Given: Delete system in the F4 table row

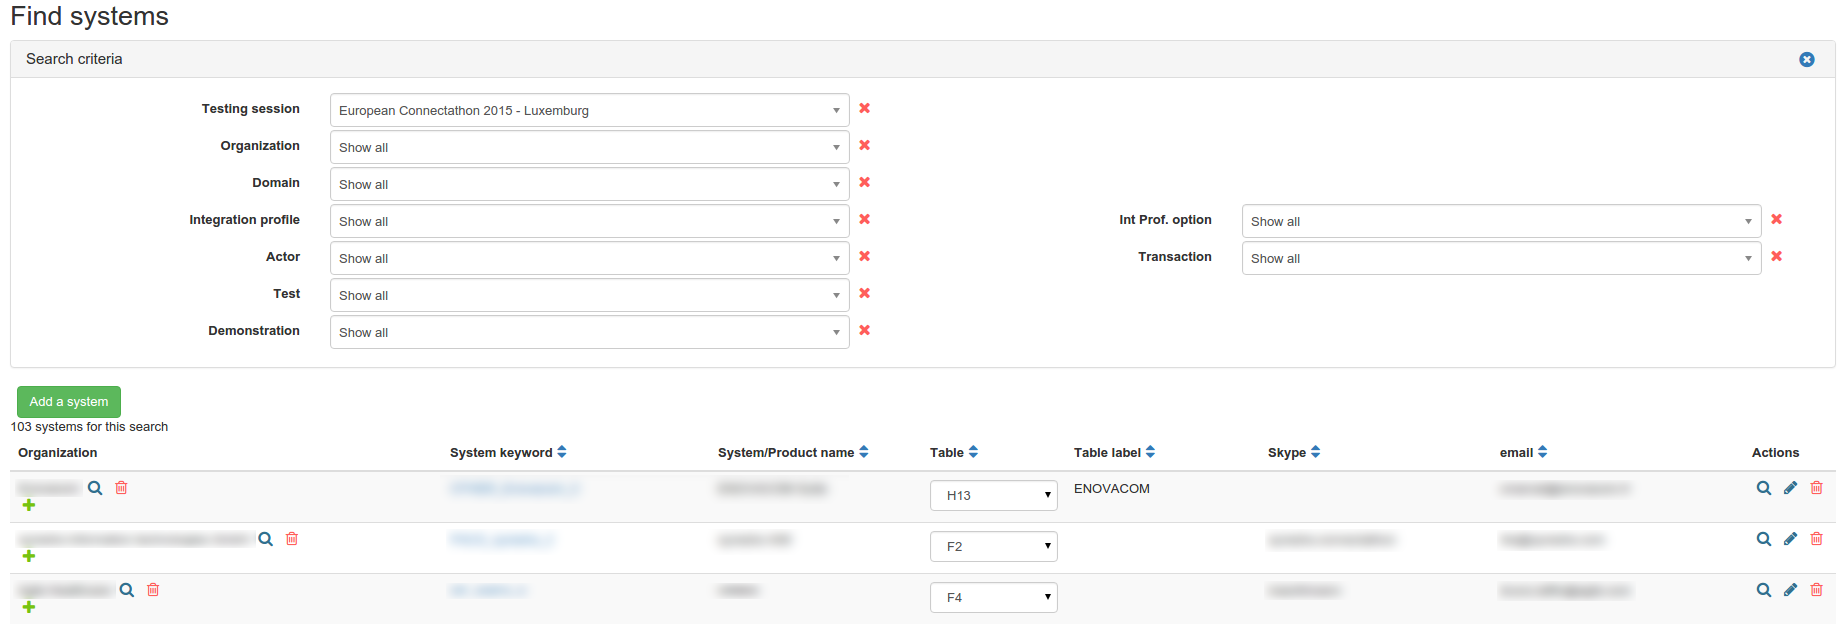Looking at the screenshot, I should pos(1816,590).
